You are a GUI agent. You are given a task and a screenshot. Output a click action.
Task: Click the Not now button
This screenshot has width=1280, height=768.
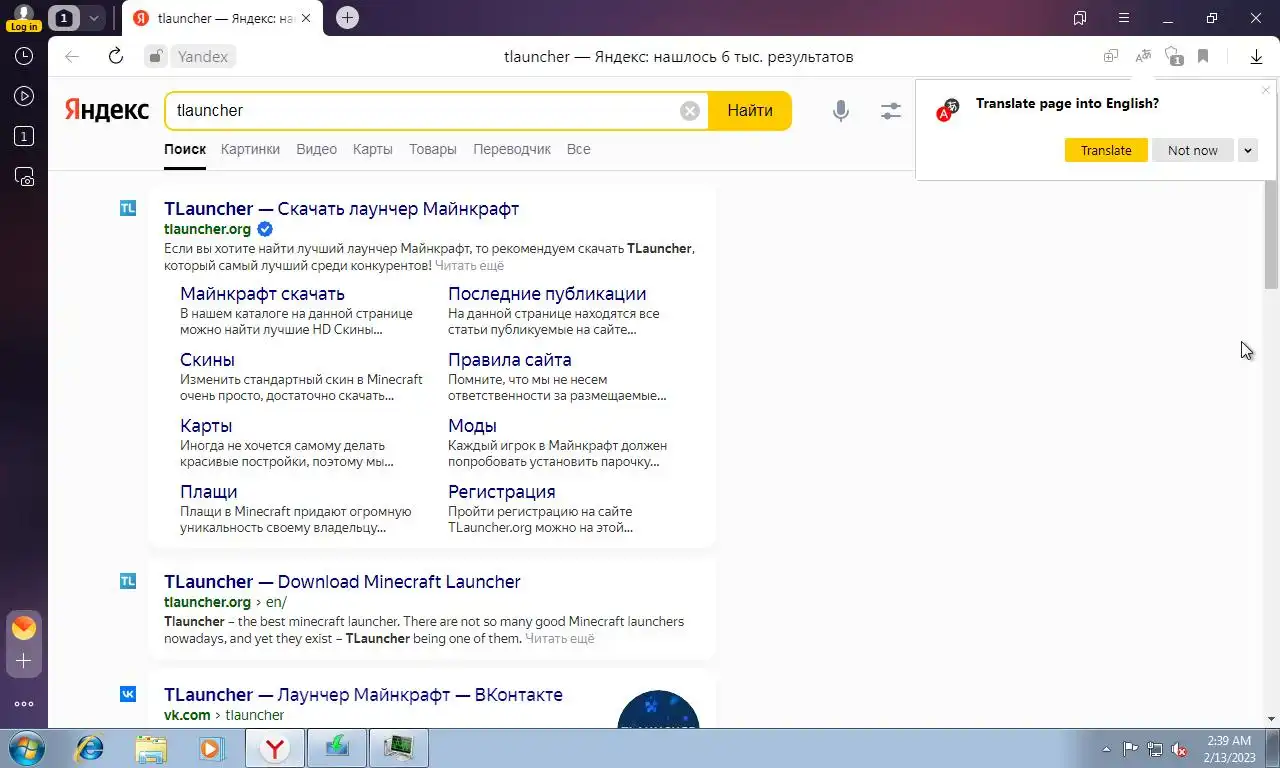(1193, 150)
